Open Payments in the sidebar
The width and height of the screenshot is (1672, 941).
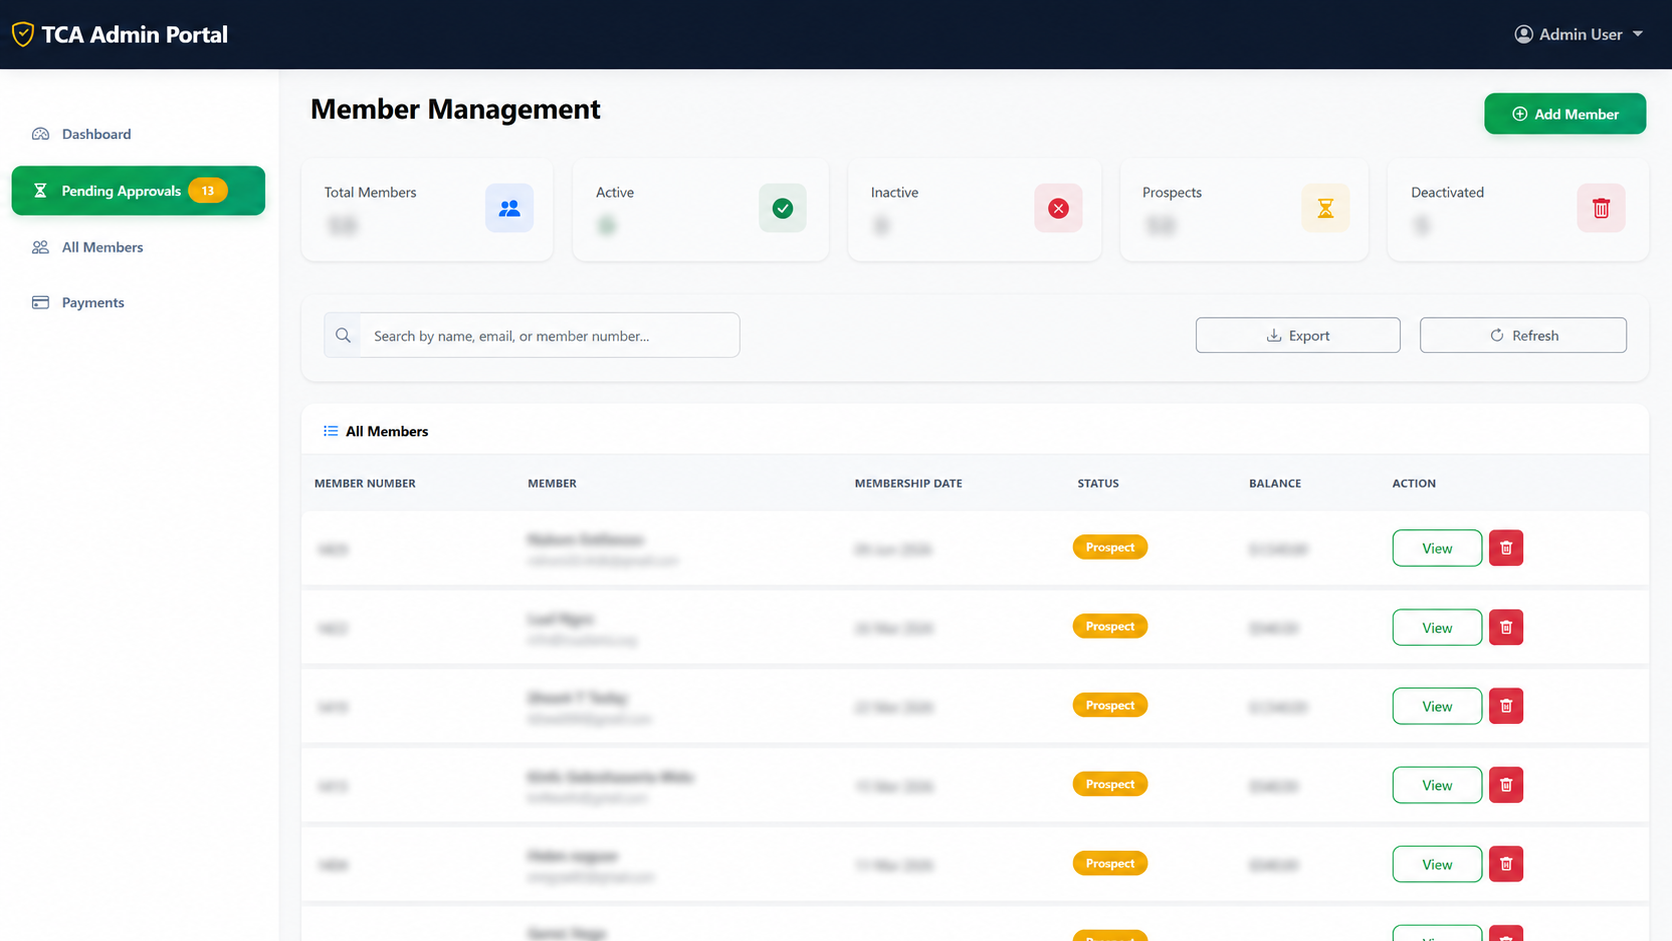(93, 302)
